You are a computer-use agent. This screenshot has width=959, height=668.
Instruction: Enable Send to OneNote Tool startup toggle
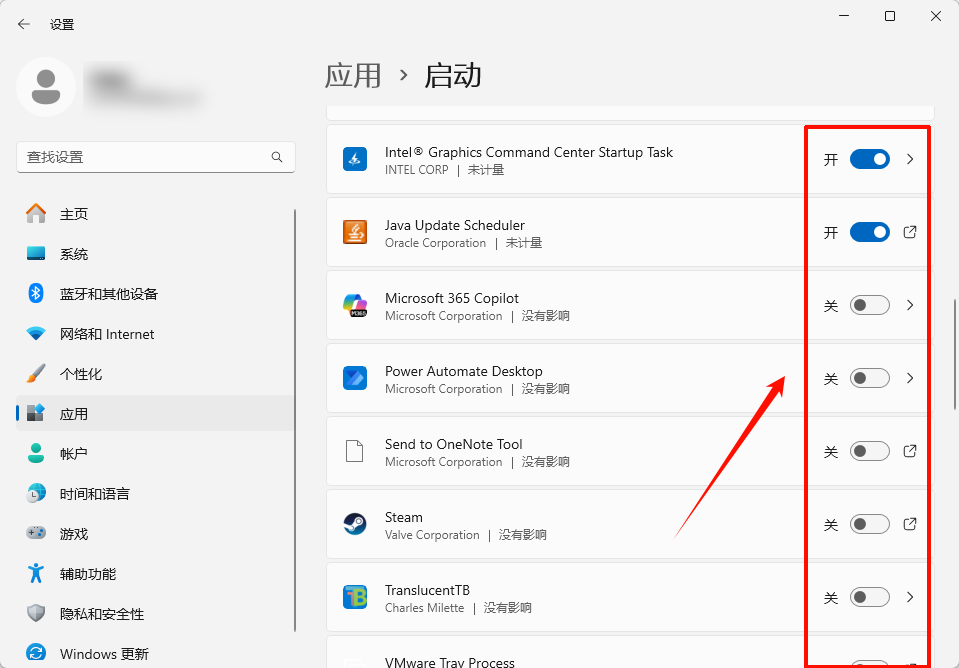click(870, 451)
